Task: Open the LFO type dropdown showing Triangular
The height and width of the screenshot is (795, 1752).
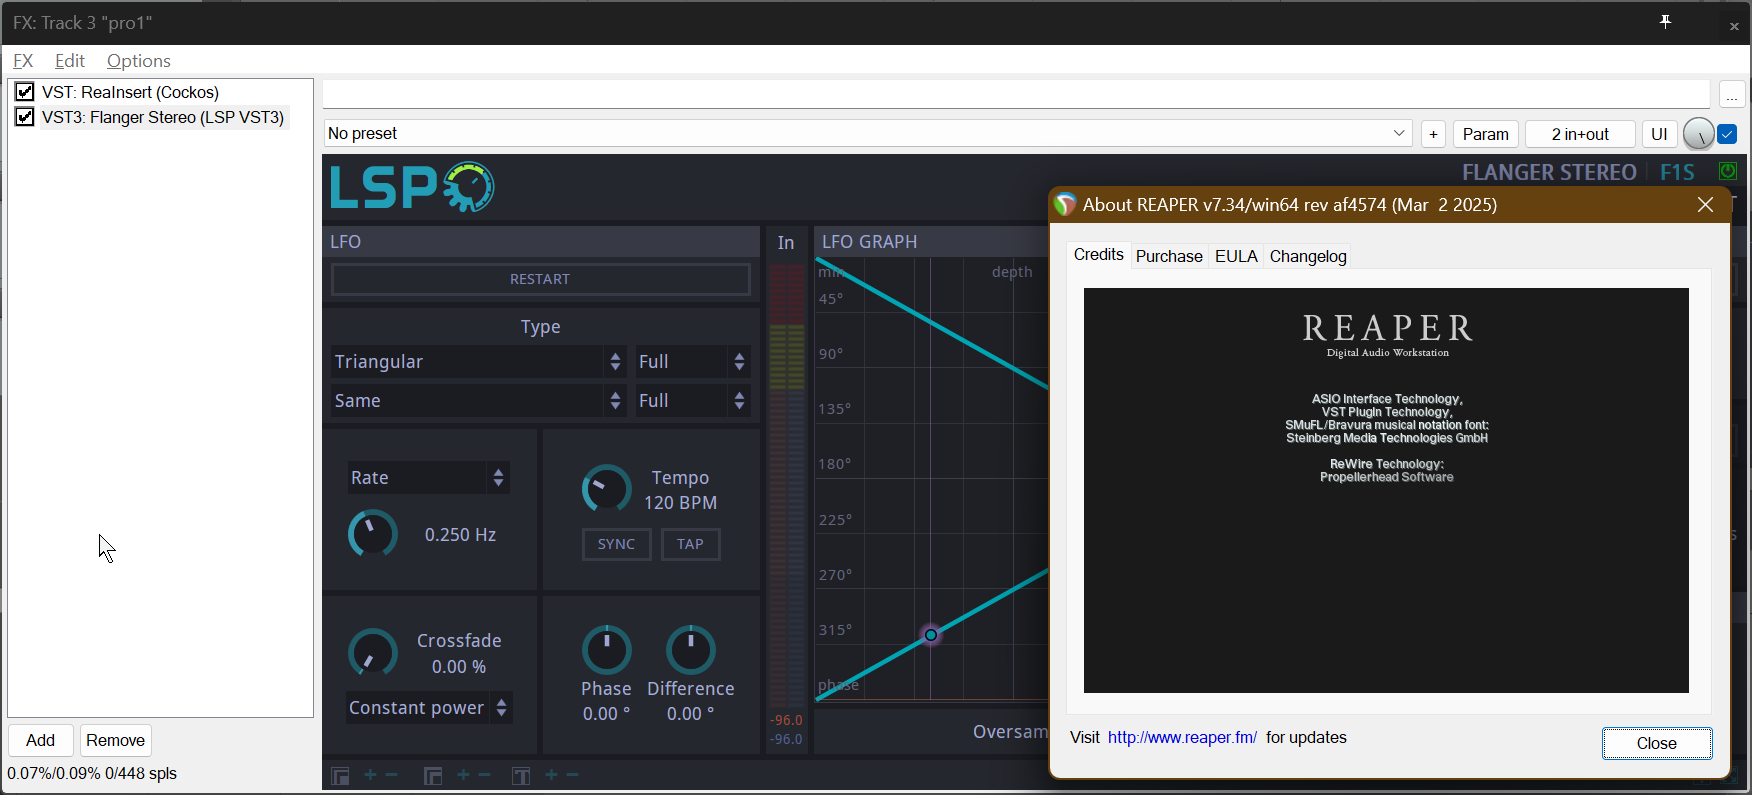Action: click(x=478, y=362)
